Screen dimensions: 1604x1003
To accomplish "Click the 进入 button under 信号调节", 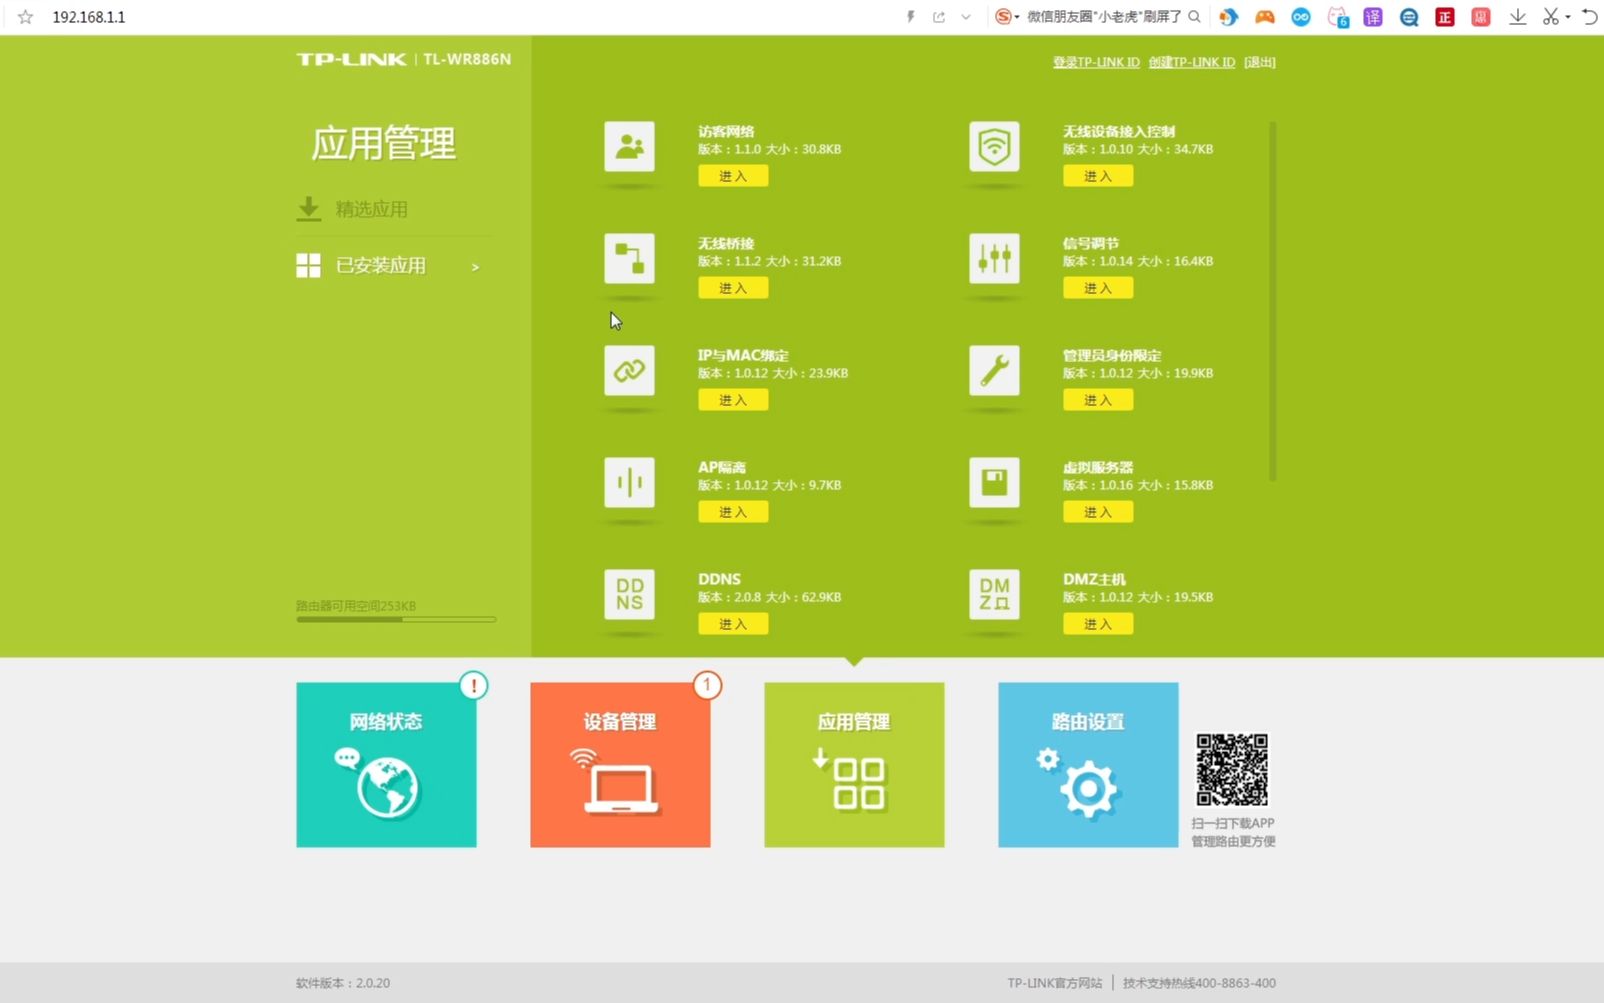I will click(1098, 288).
